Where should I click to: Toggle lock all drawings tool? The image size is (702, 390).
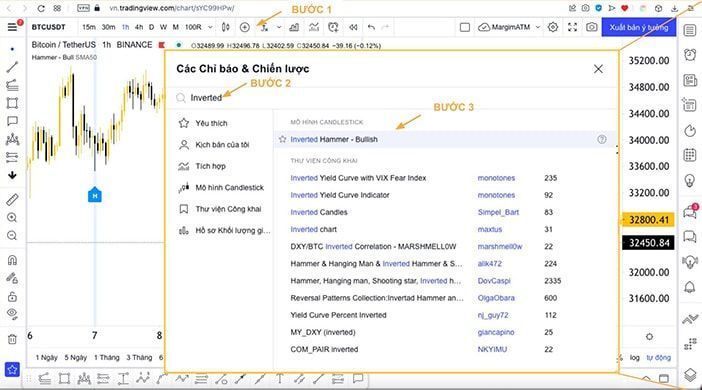12,296
